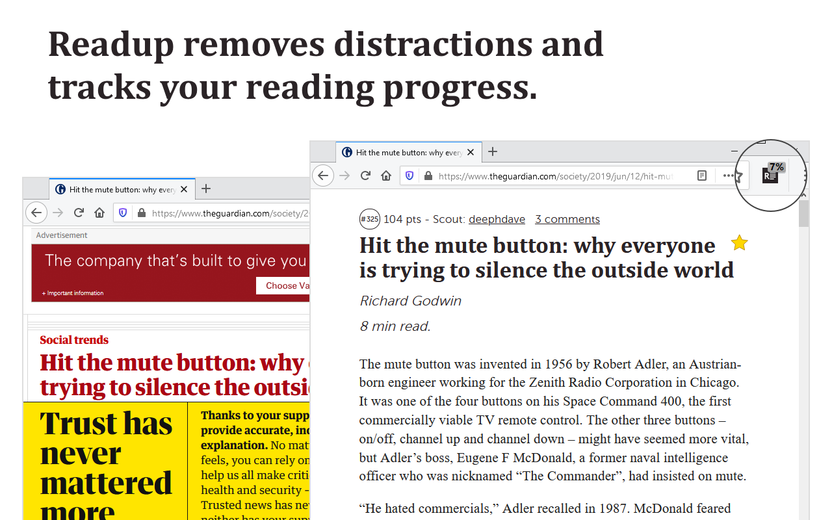Click back arrow in right browser window
This screenshot has width=832, height=520.
tap(323, 176)
